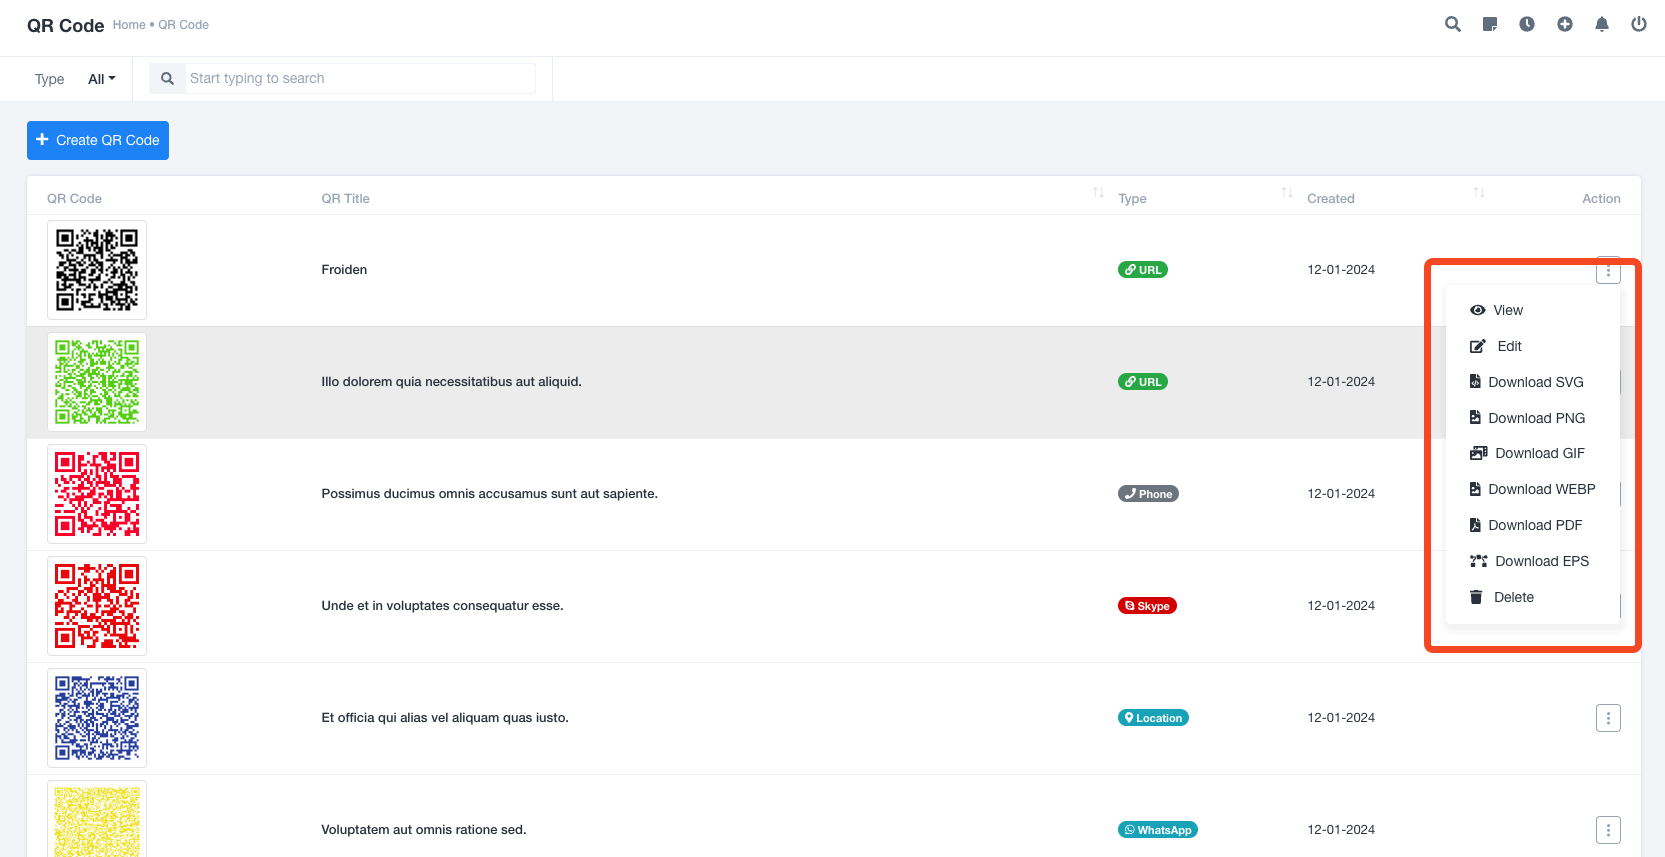Select View from the action menu
This screenshot has width=1665, height=857.
point(1532,310)
